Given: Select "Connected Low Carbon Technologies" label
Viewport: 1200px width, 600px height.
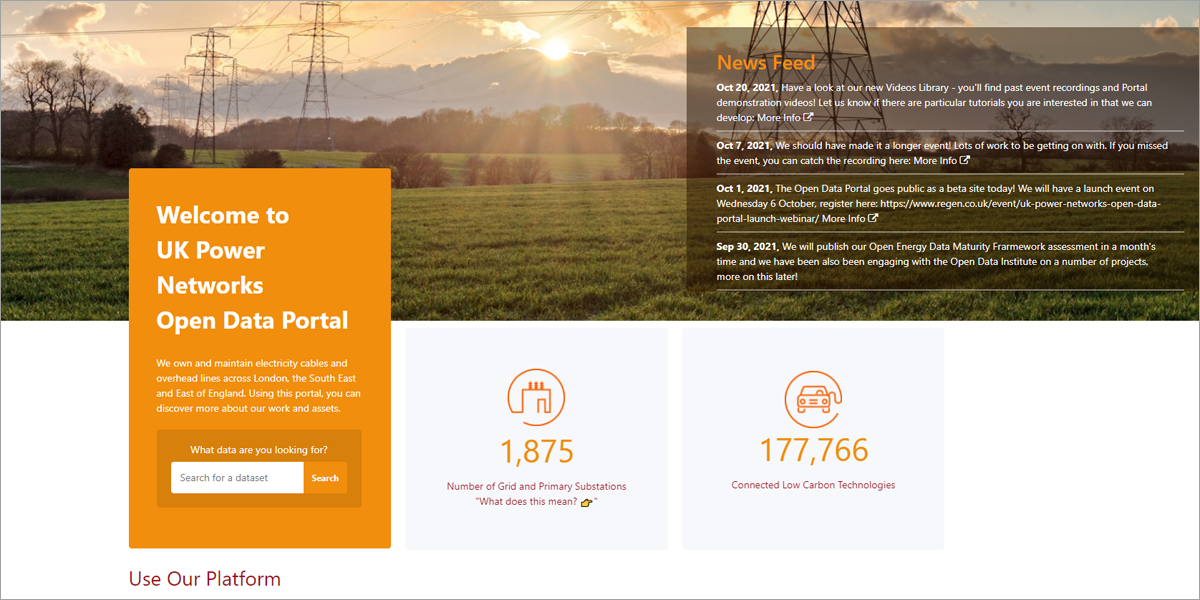Looking at the screenshot, I should click(813, 485).
